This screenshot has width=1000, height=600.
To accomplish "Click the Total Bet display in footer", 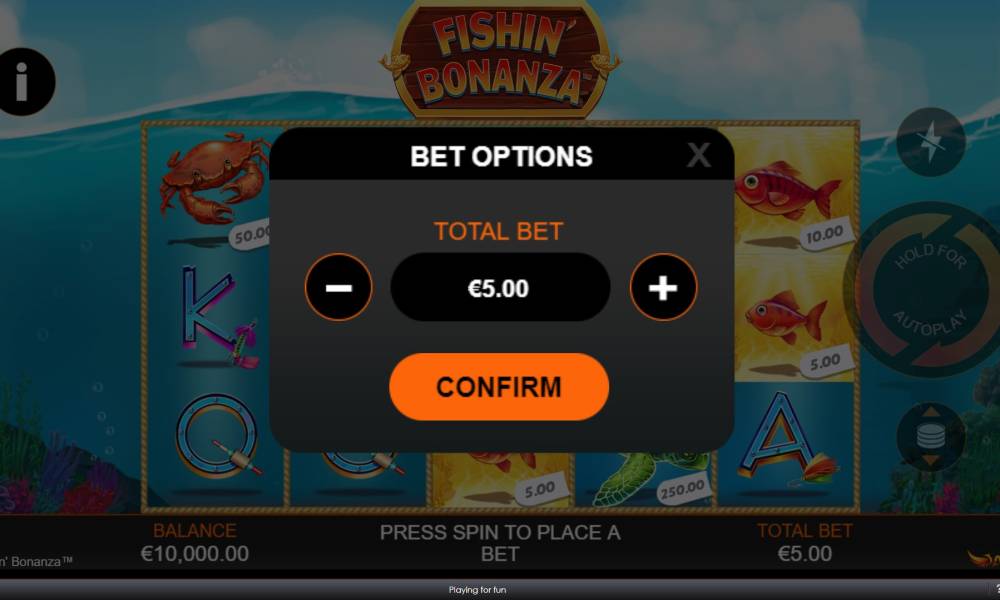I will [805, 542].
